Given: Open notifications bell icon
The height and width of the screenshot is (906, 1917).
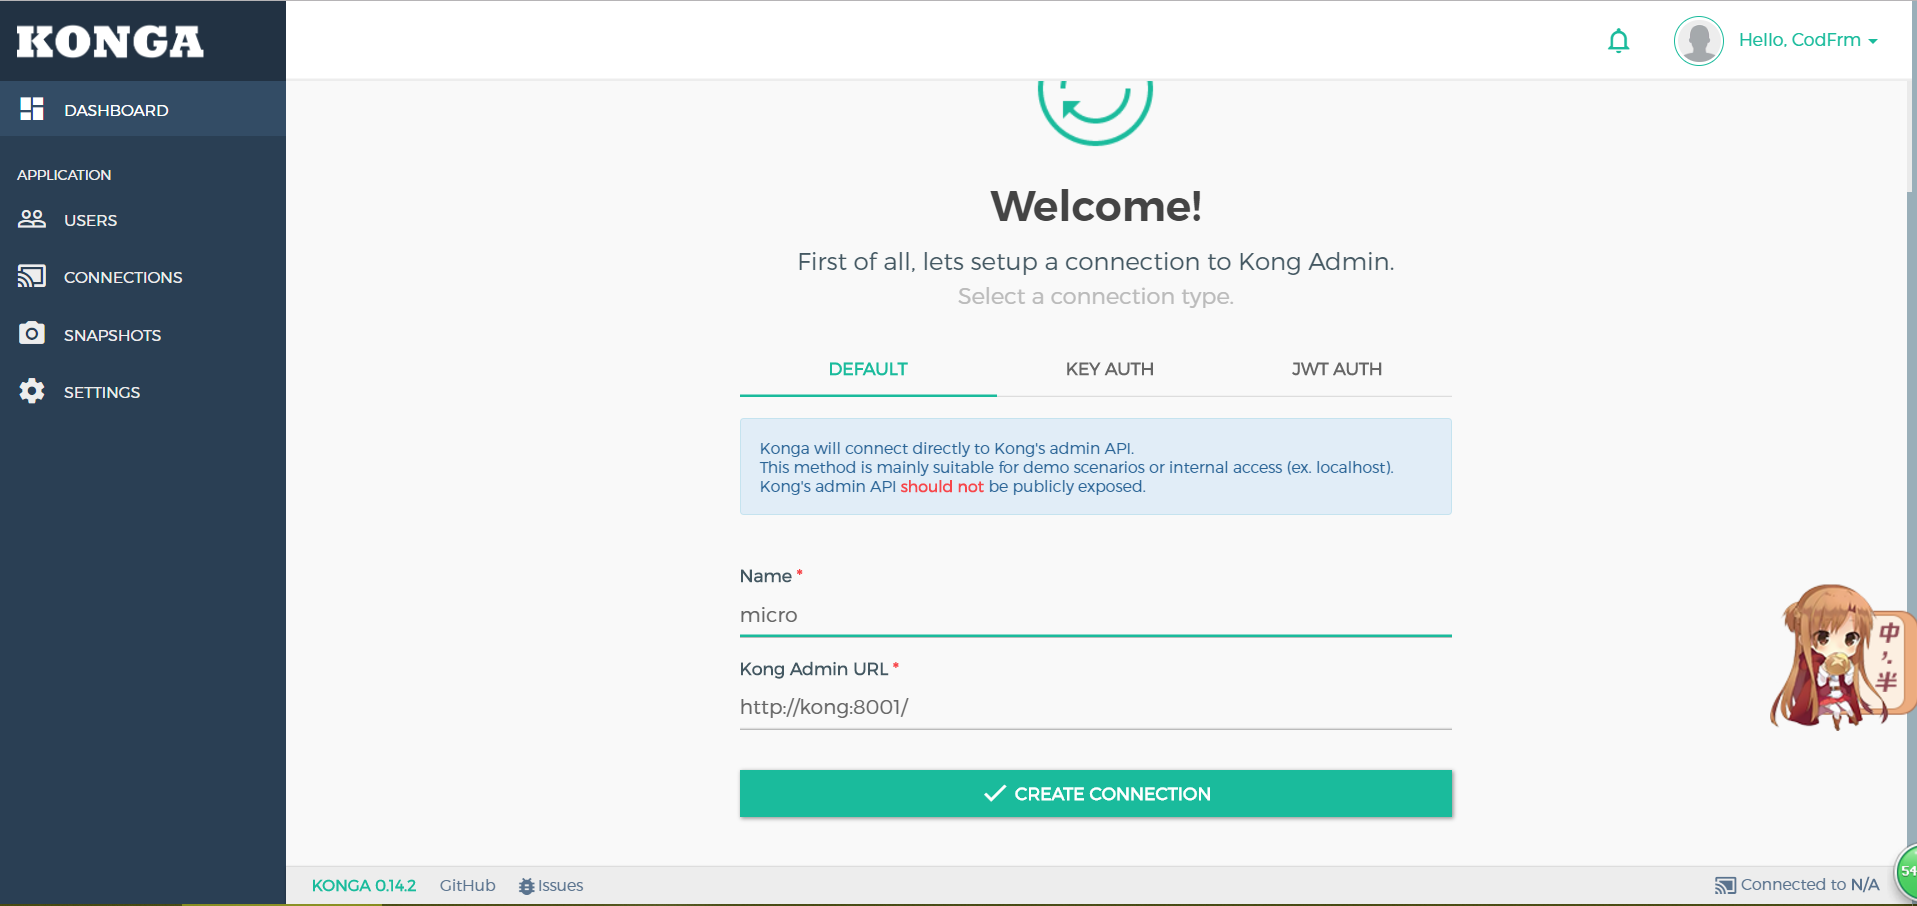Looking at the screenshot, I should (x=1618, y=41).
